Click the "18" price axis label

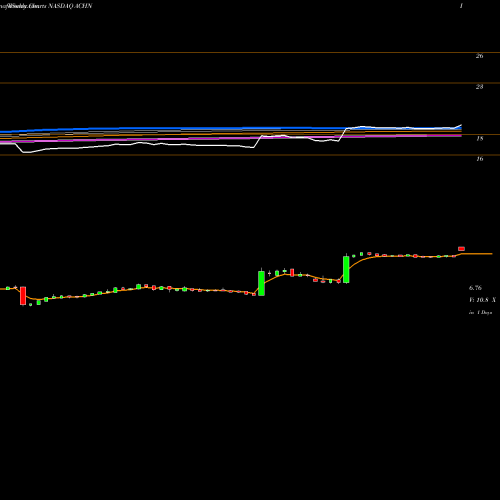click(480, 138)
